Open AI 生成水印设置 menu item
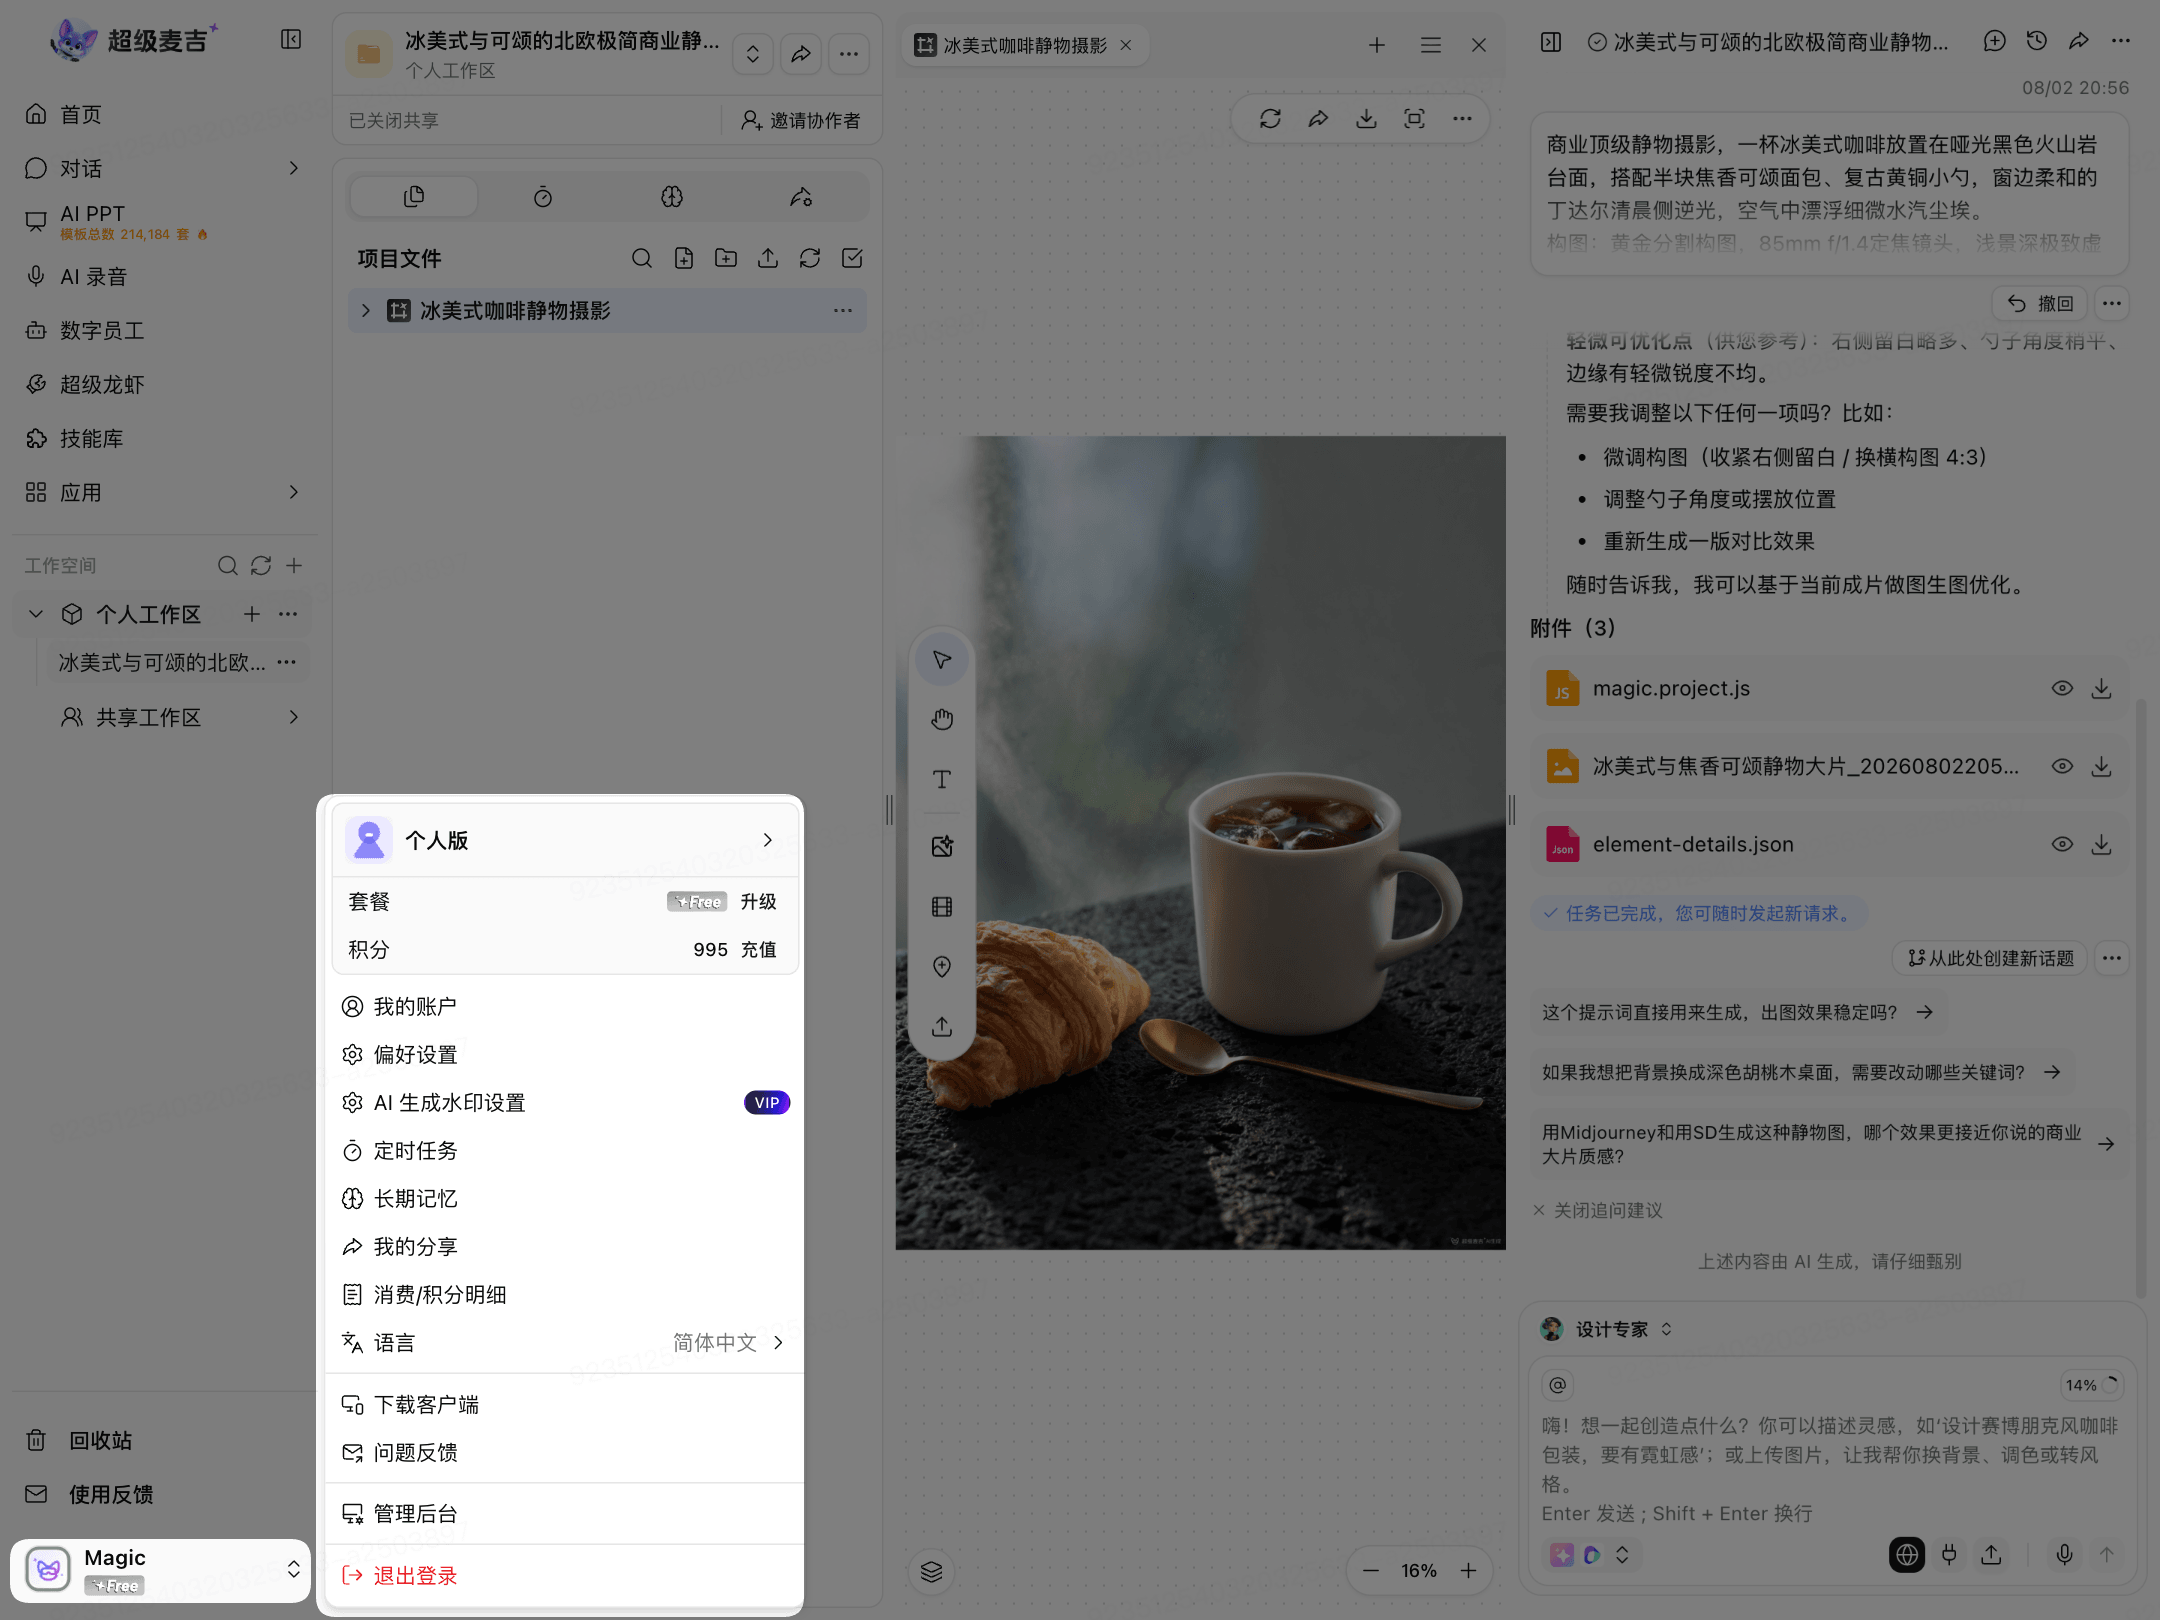This screenshot has height=1620, width=2160. [565, 1103]
